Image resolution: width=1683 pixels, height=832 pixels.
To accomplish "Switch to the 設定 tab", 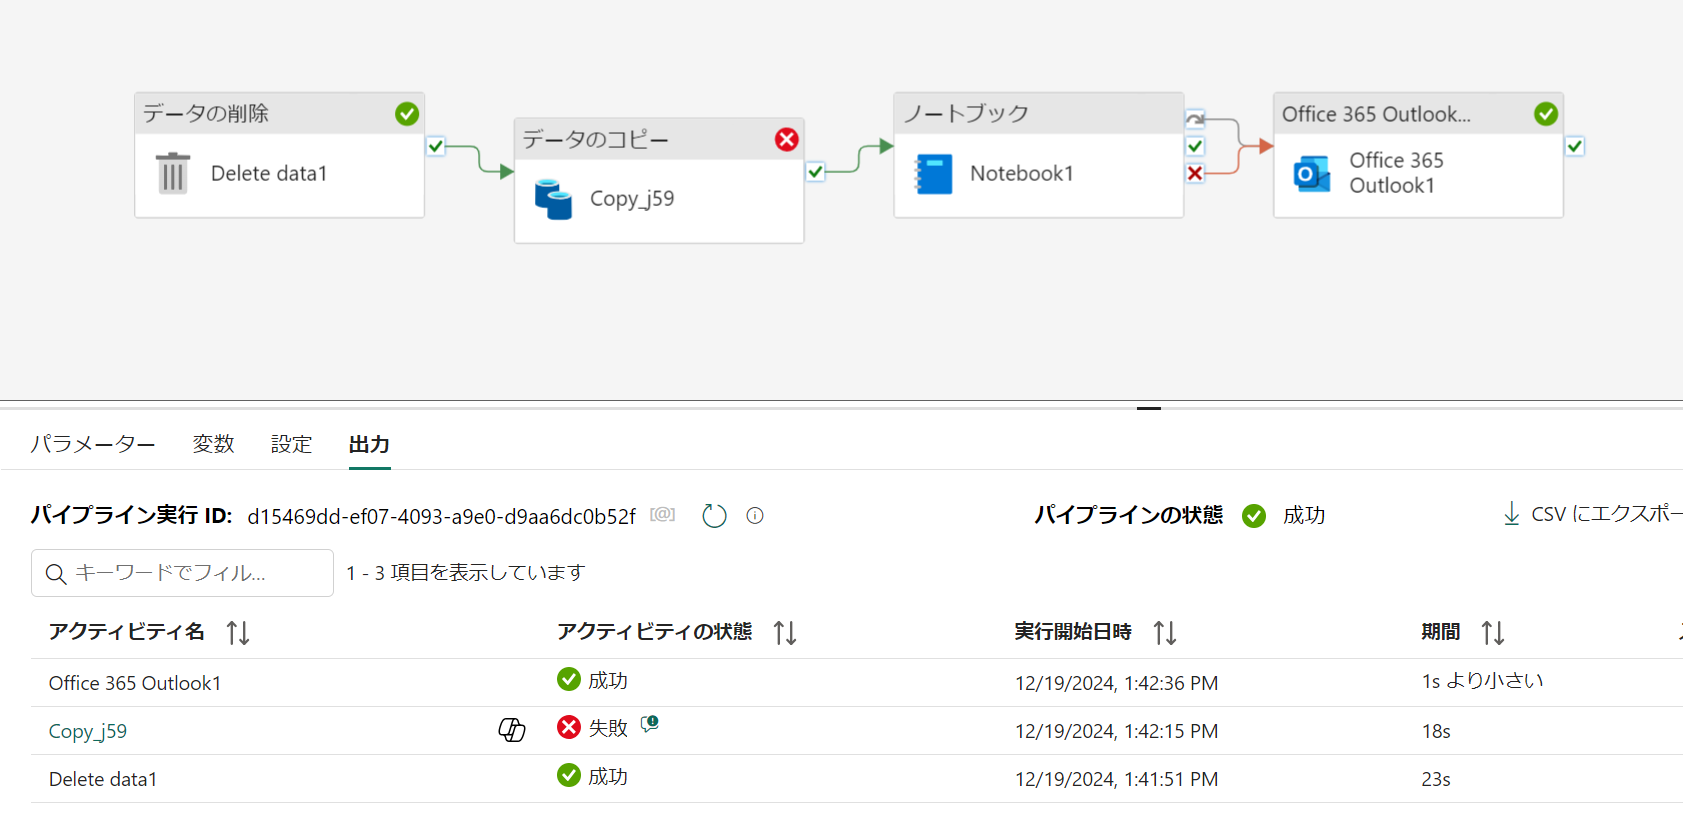I will (x=291, y=444).
